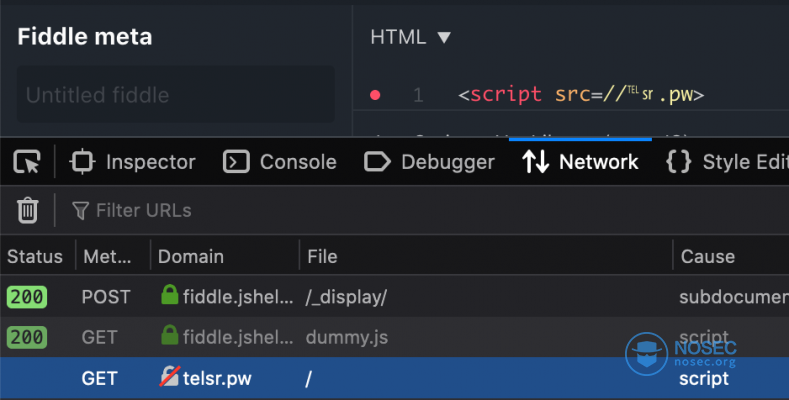This screenshot has width=789, height=400.
Task: Click the green lock icon in dummy.js row
Action: pyautogui.click(x=169, y=337)
